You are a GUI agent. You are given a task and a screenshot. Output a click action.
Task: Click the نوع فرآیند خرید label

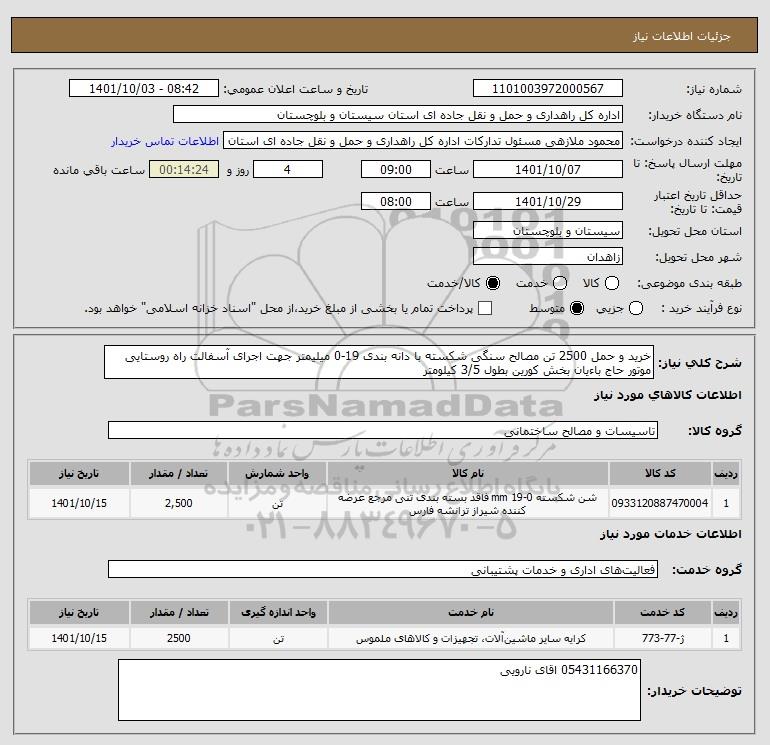[x=701, y=308]
